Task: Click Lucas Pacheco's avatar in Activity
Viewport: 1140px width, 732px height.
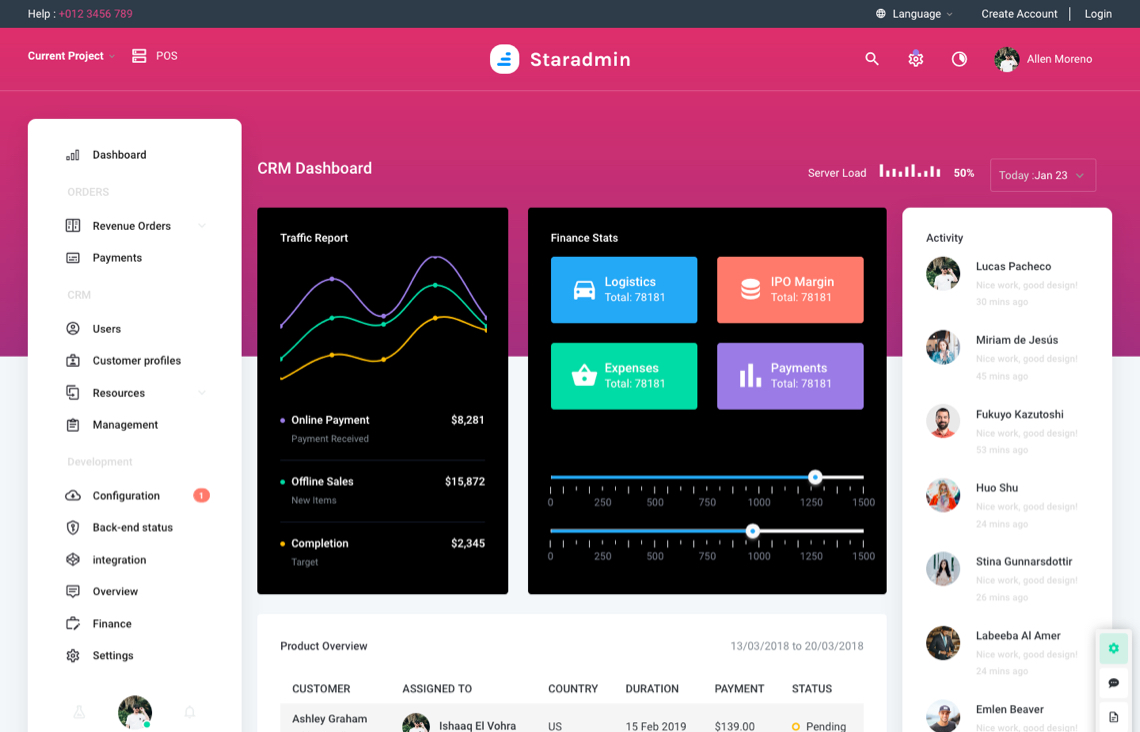Action: point(943,274)
